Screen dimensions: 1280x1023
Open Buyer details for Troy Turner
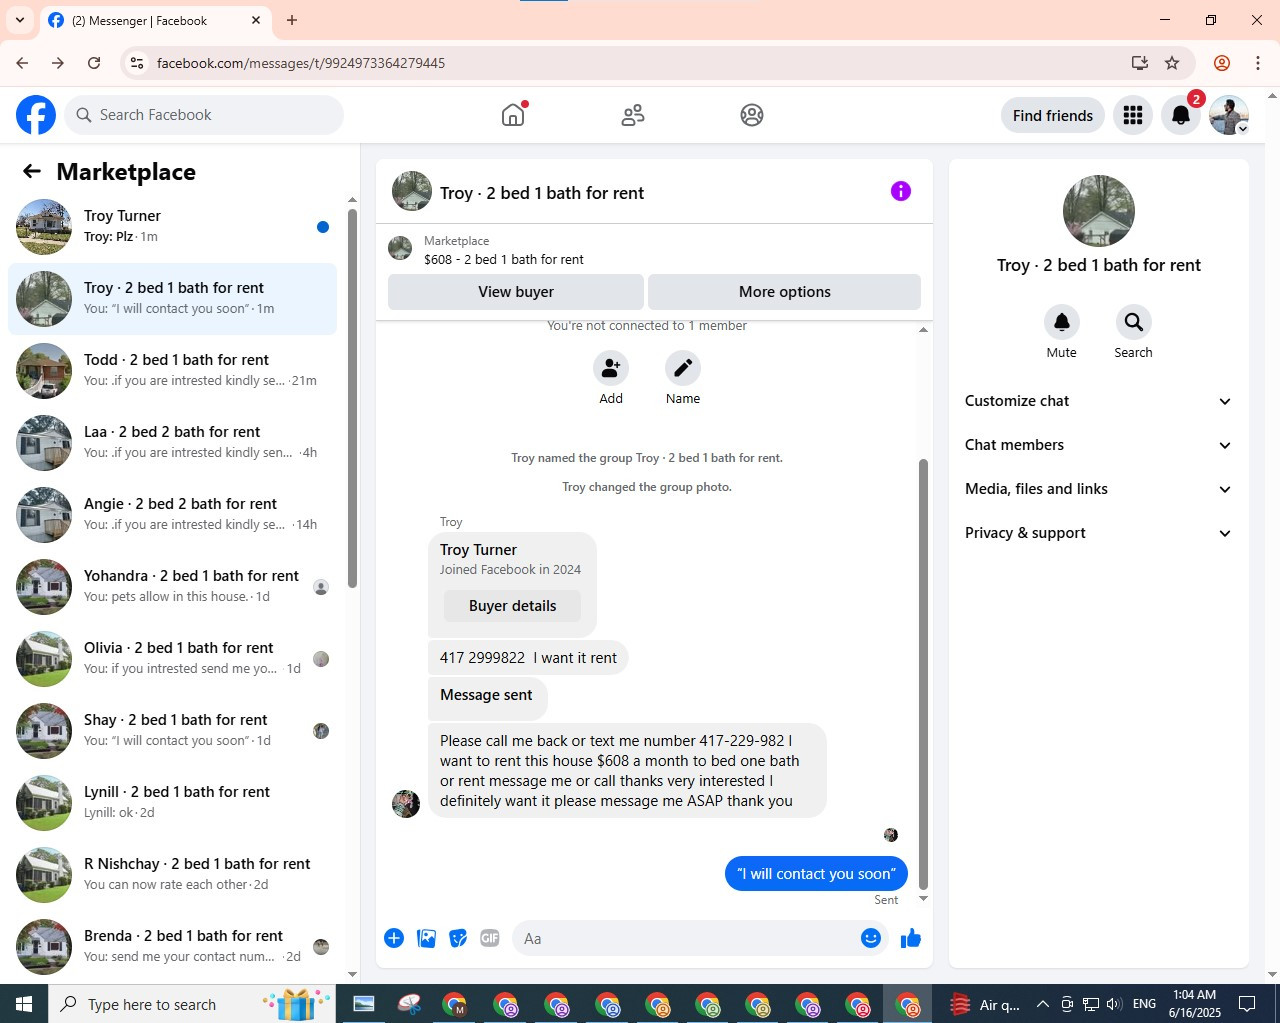coord(512,606)
